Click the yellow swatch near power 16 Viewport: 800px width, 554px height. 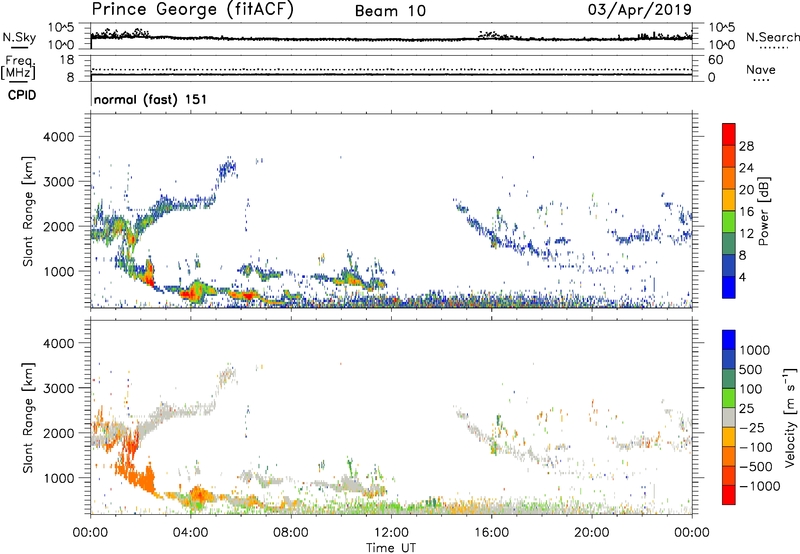click(729, 200)
